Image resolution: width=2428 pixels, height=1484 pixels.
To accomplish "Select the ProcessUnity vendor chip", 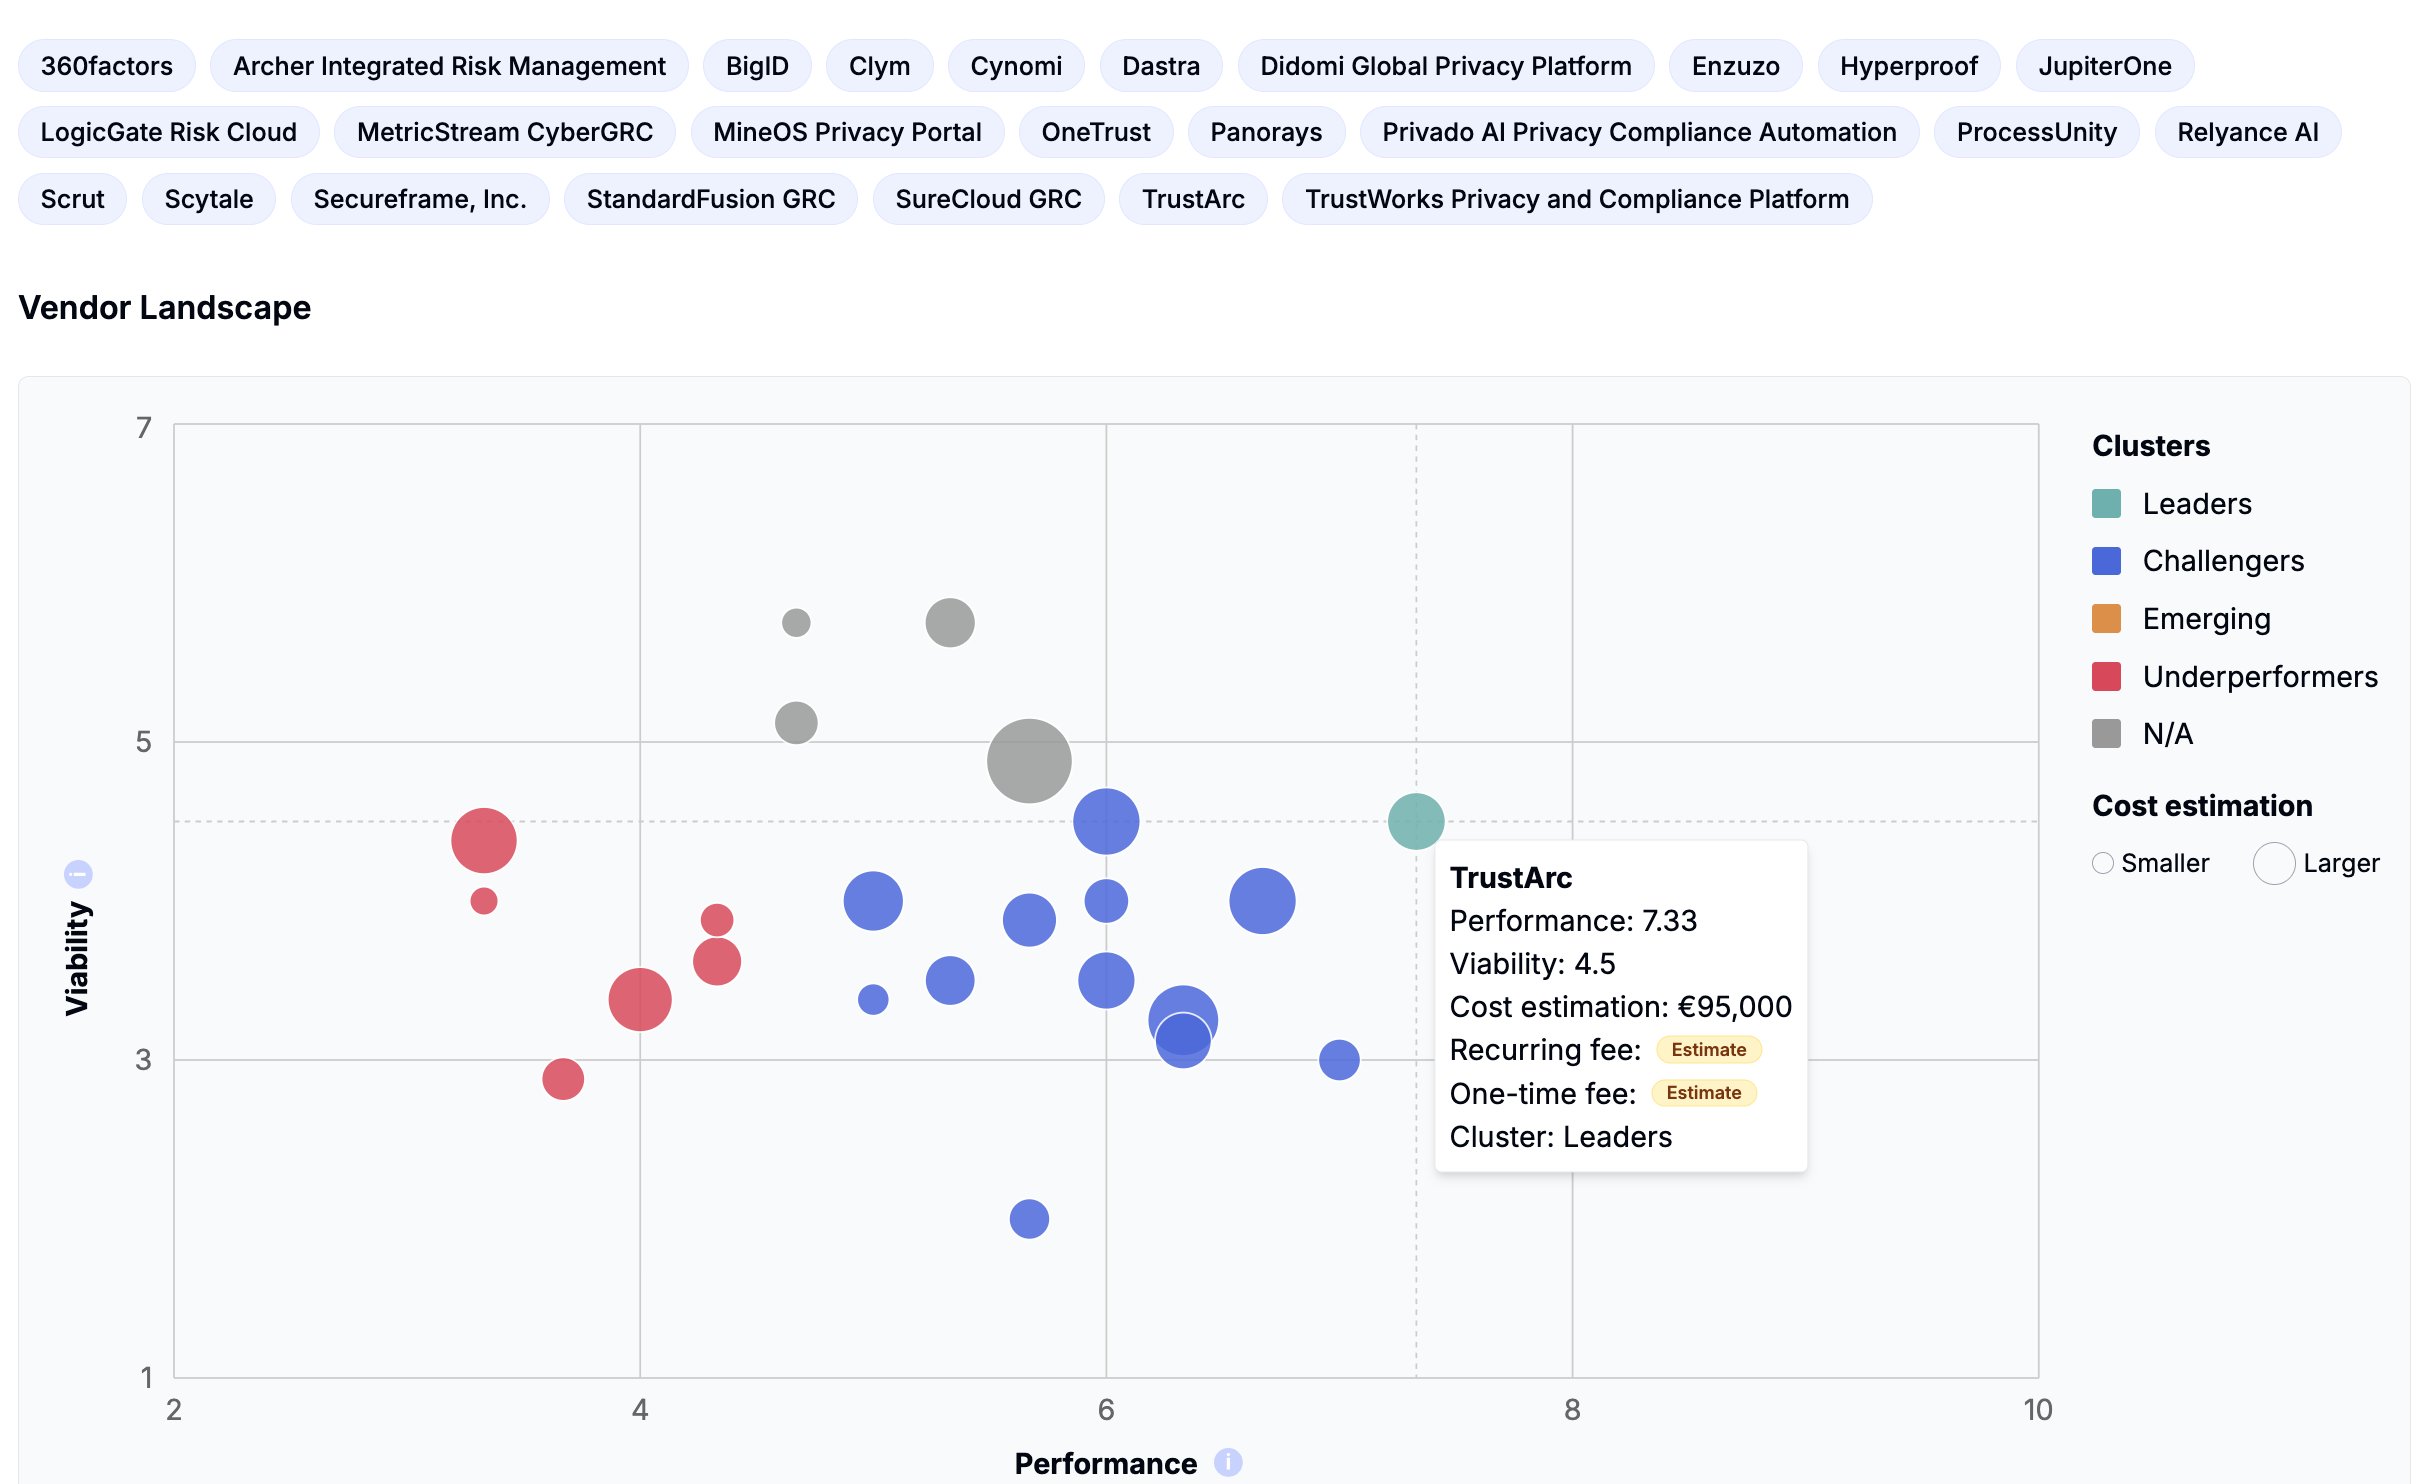I will 2037,132.
